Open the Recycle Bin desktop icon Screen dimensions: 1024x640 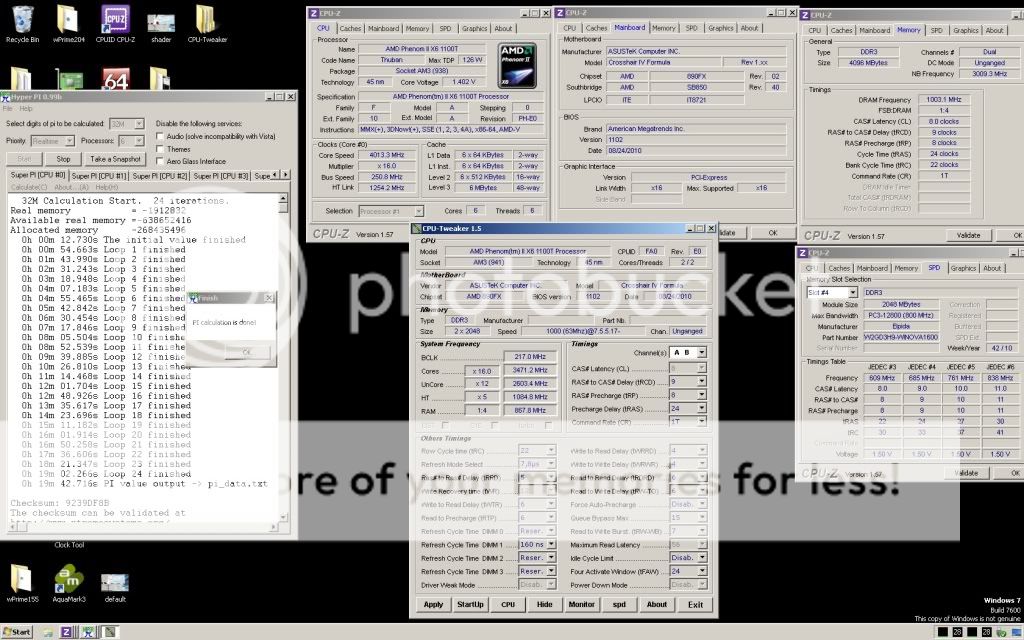pyautogui.click(x=21, y=21)
